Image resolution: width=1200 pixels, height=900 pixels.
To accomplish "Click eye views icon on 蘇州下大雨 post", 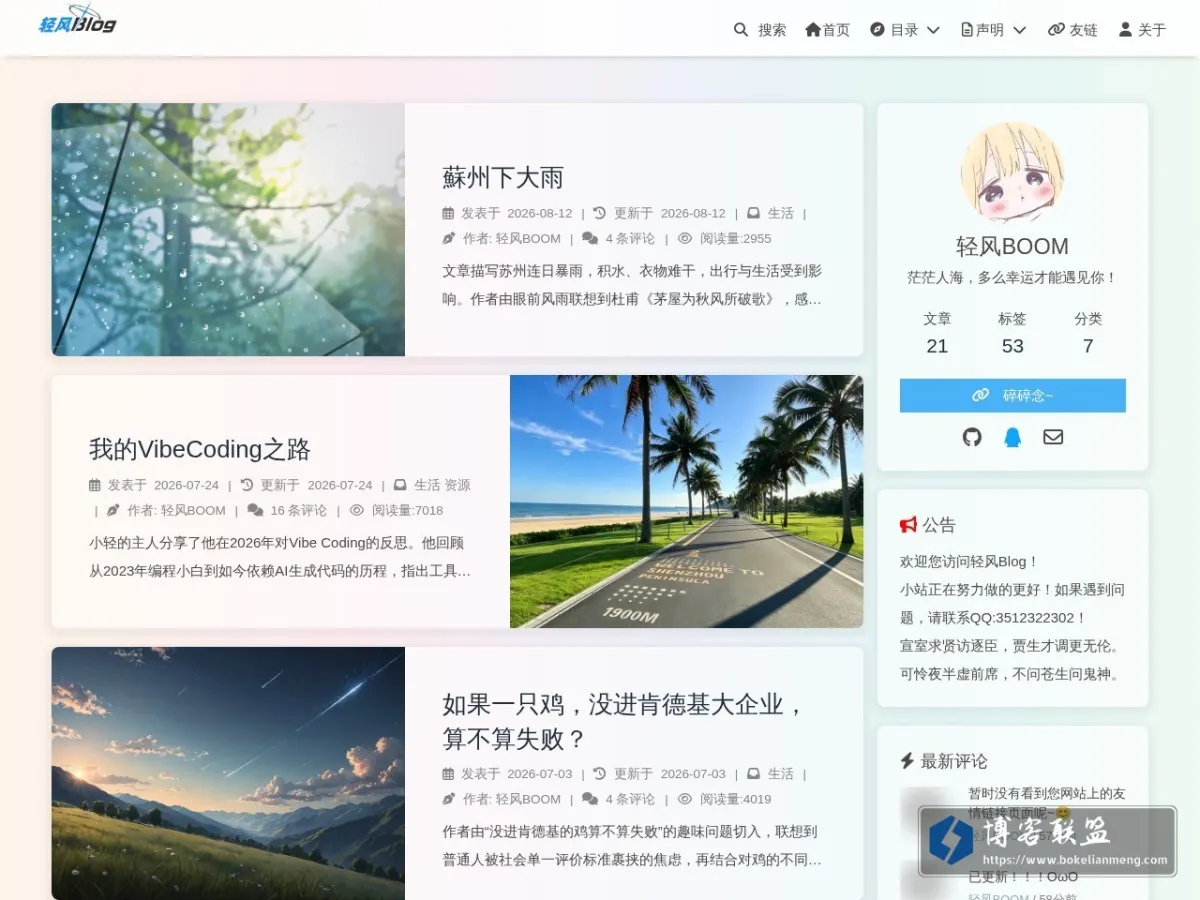I will [685, 238].
